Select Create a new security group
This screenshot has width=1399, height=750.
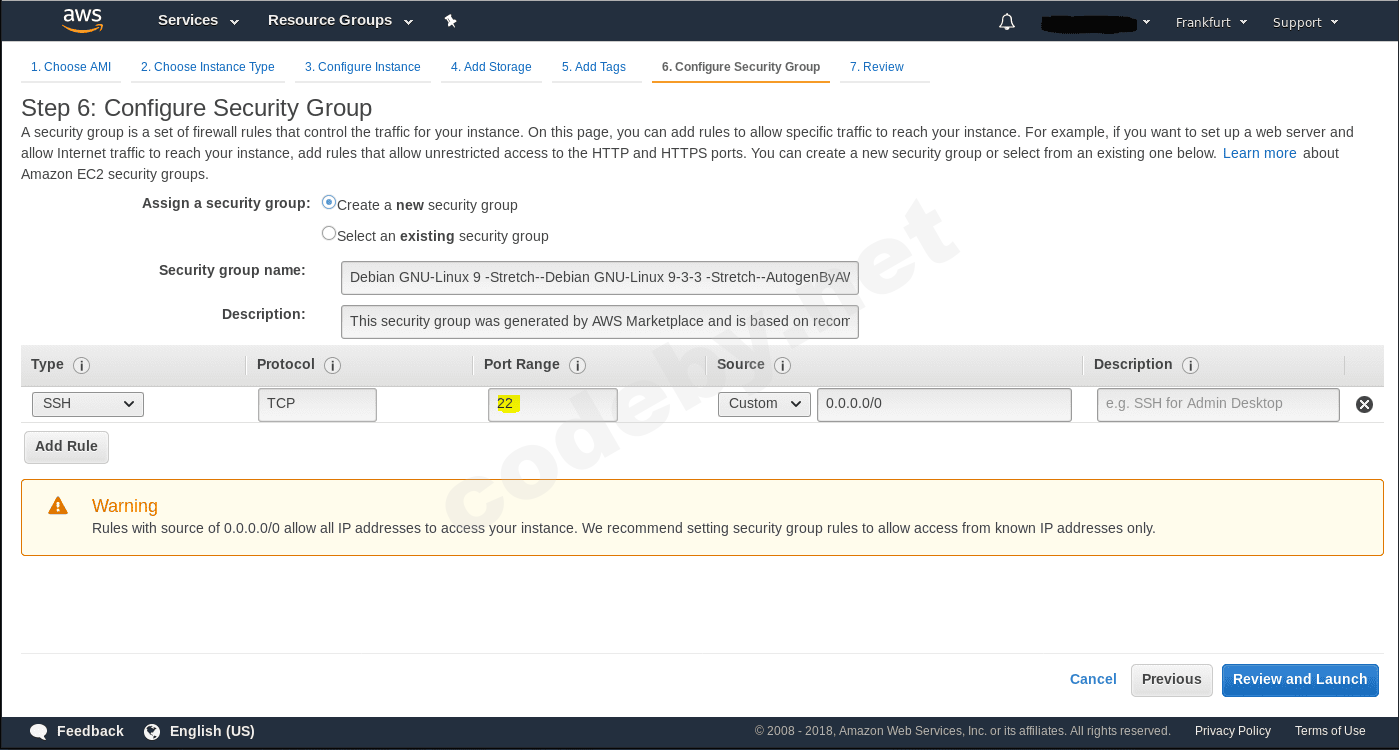(x=328, y=202)
